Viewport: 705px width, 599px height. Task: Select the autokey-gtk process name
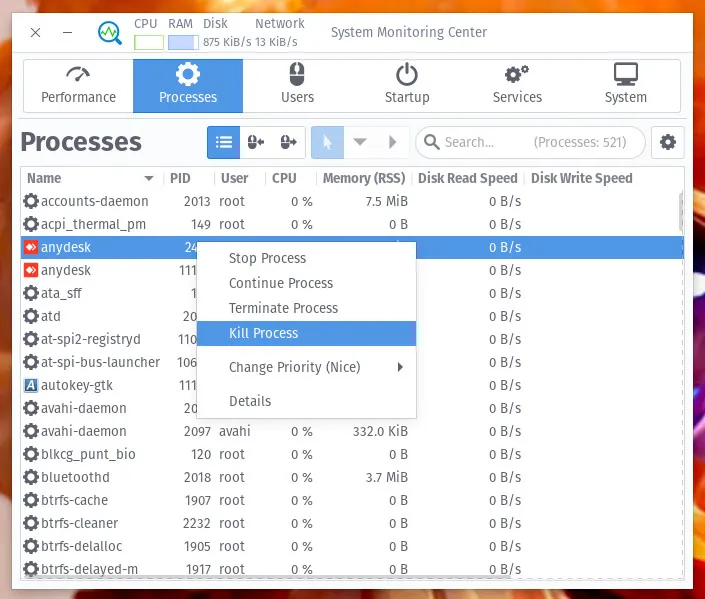coord(76,385)
